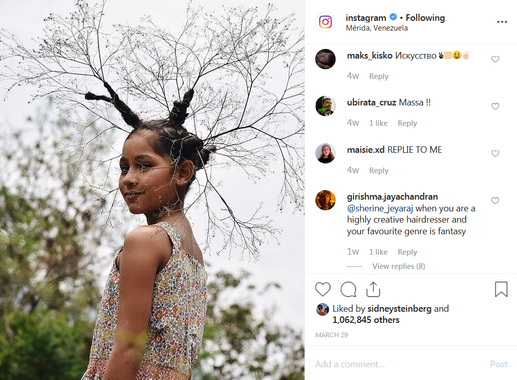
Task: Like the post with the heart icon
Action: tap(323, 289)
